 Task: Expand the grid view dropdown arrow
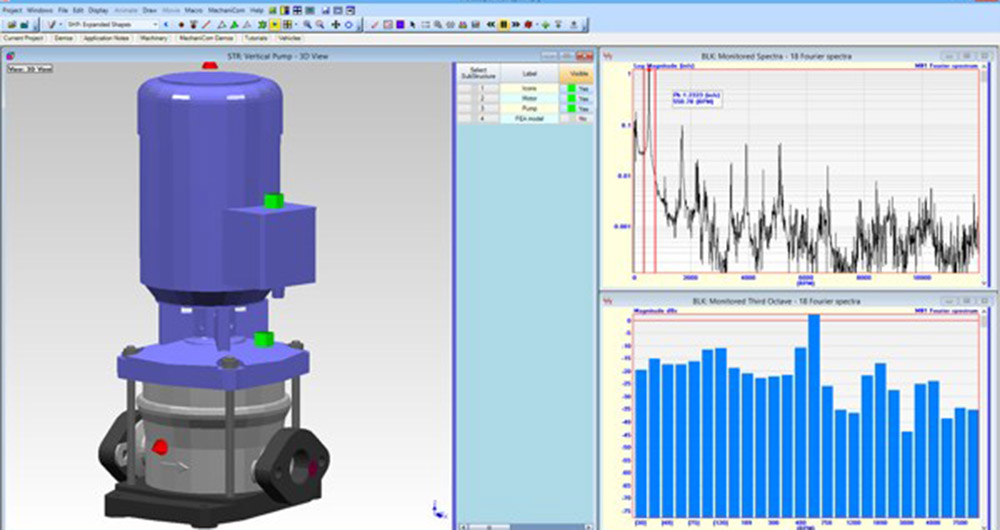click(x=296, y=25)
